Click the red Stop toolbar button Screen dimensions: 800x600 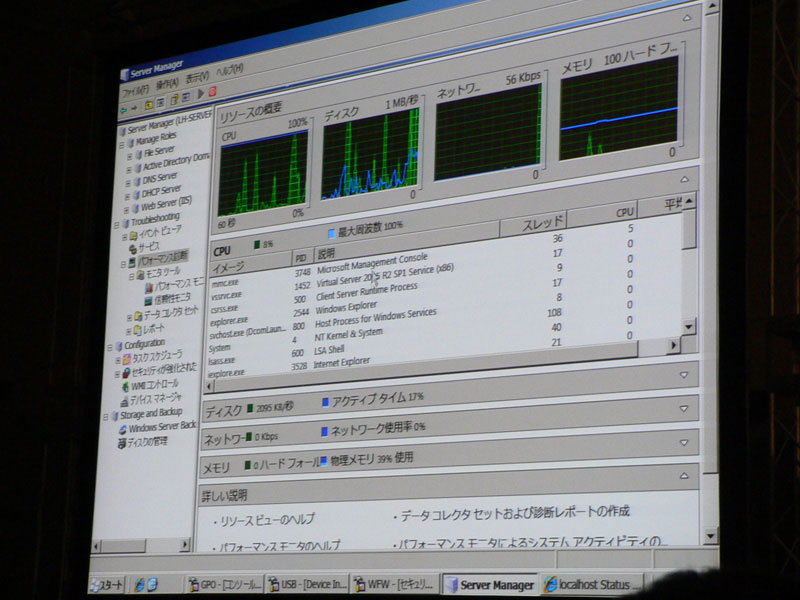(212, 91)
